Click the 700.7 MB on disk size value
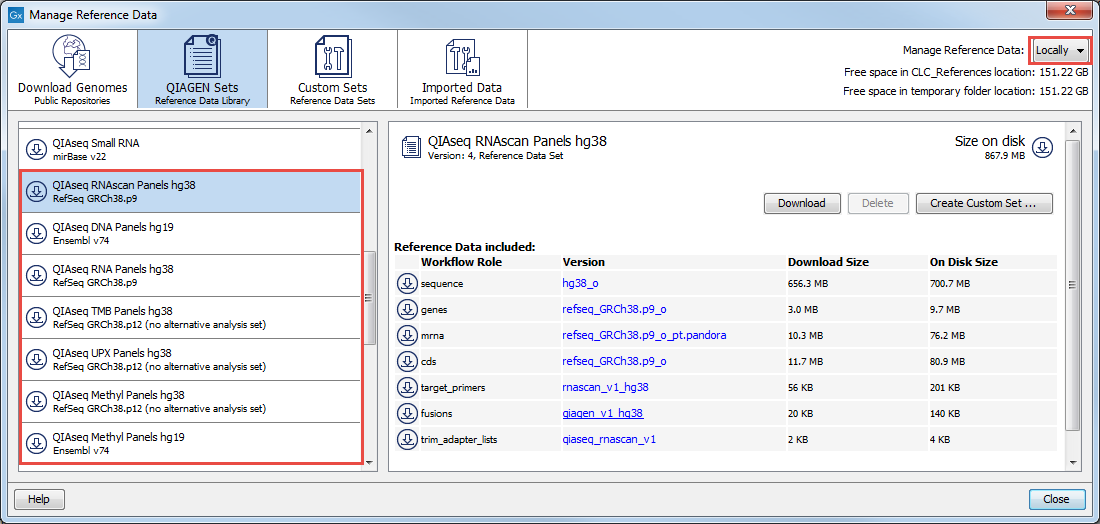The image size is (1100, 524). pos(950,284)
